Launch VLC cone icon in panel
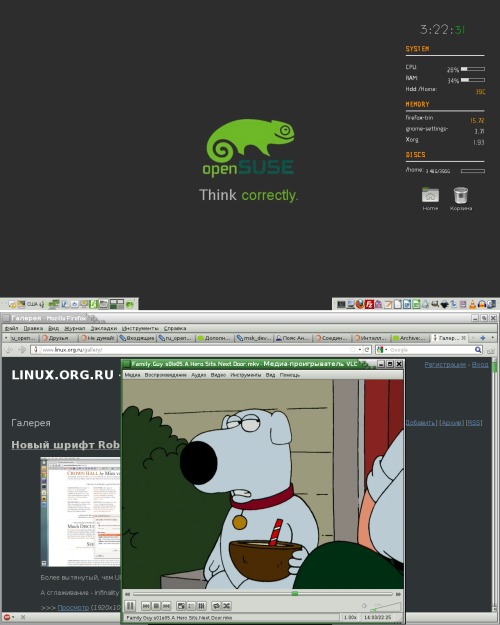Viewport: 500px width, 625px height. pos(472,305)
